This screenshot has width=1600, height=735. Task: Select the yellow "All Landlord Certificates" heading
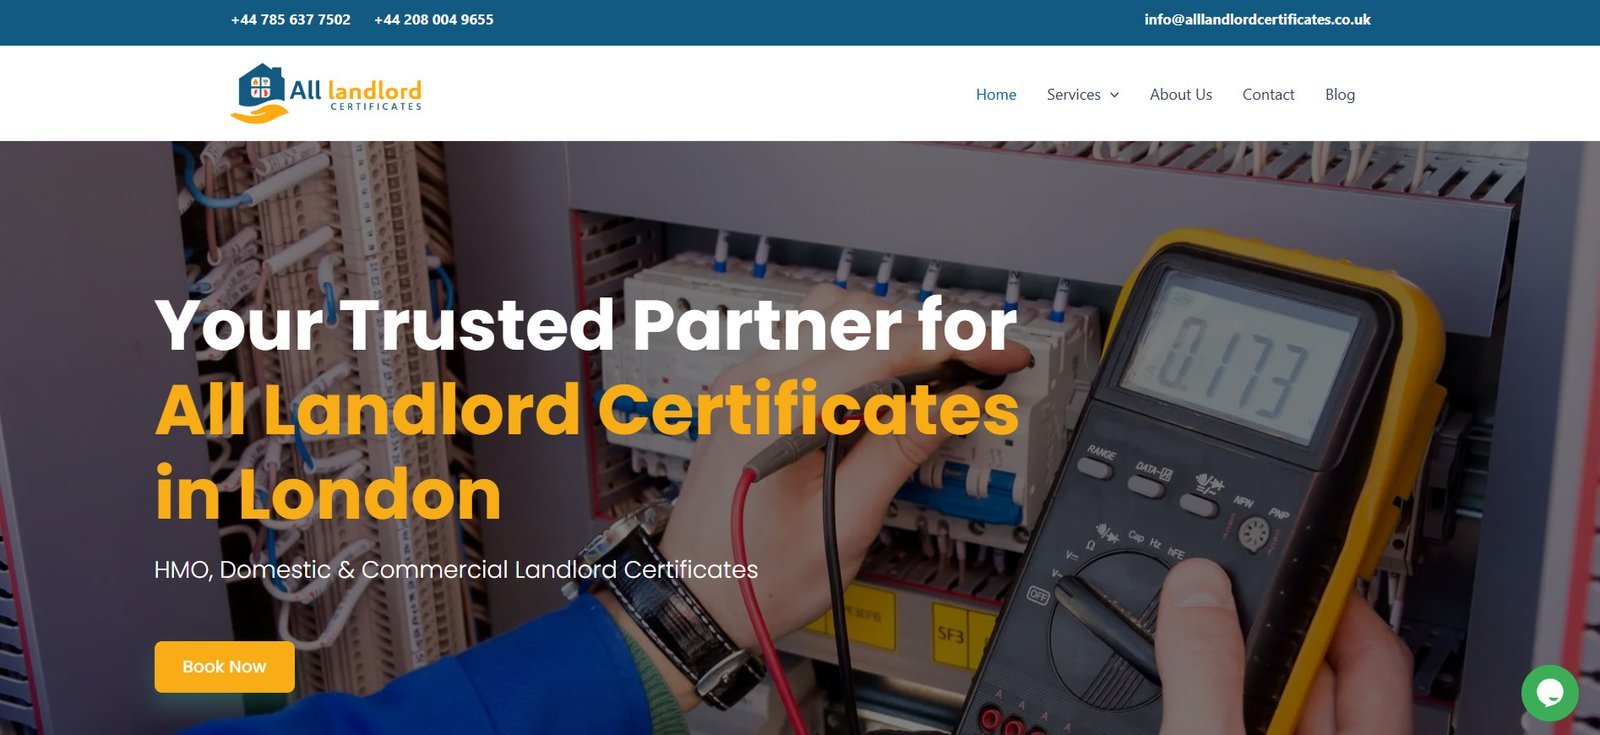[586, 410]
